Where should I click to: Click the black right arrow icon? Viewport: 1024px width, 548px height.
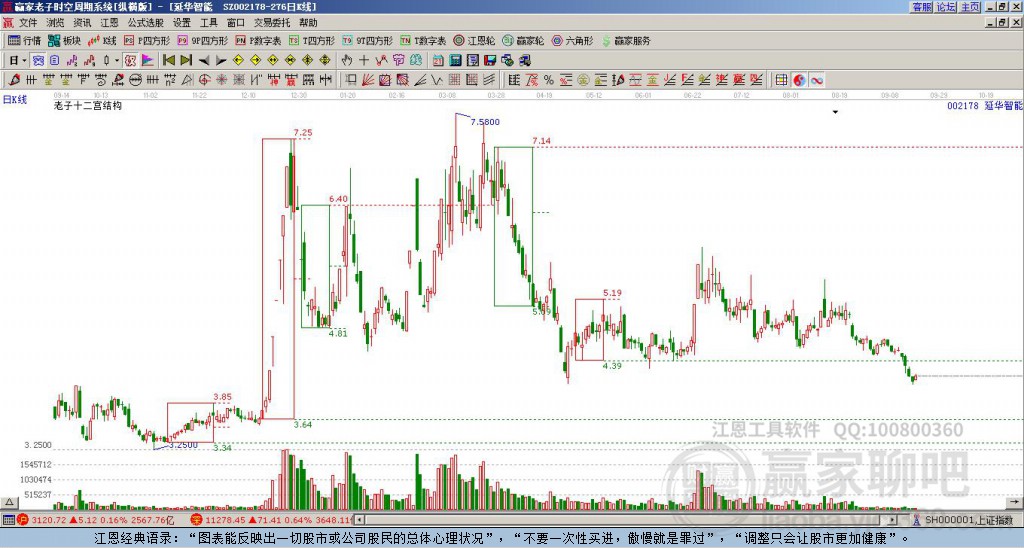(x=221, y=61)
